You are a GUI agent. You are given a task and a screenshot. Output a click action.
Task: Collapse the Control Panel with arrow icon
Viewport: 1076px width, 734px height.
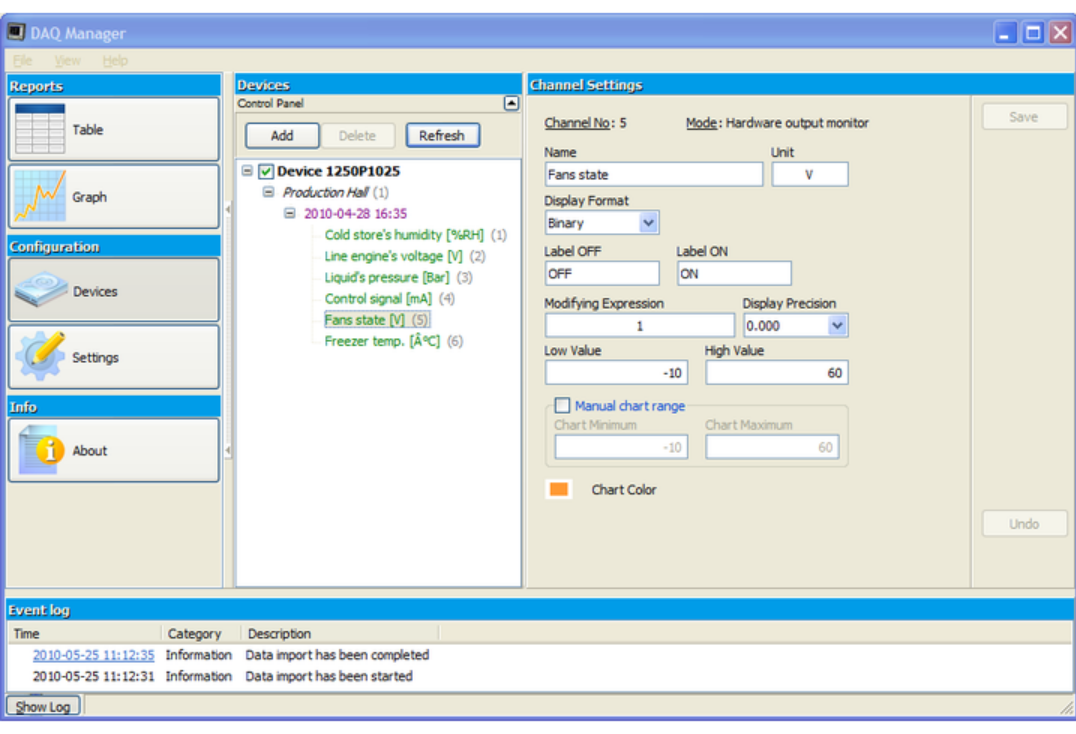(511, 103)
